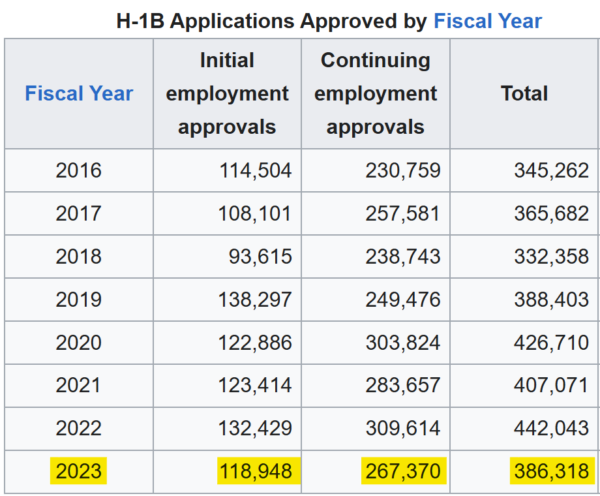This screenshot has width=600, height=496.
Task: Select the 'Total' column header
Action: pyautogui.click(x=525, y=93)
